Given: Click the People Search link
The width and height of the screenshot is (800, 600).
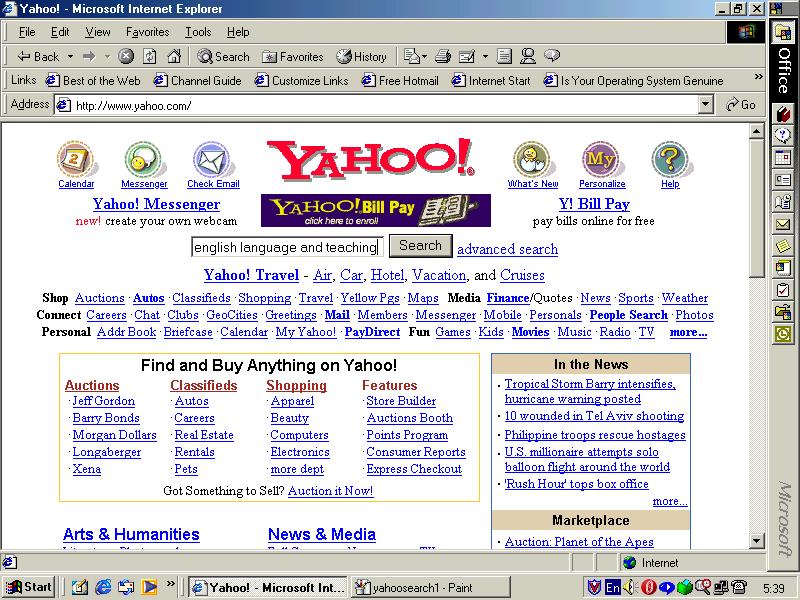Looking at the screenshot, I should pyautogui.click(x=629, y=315).
